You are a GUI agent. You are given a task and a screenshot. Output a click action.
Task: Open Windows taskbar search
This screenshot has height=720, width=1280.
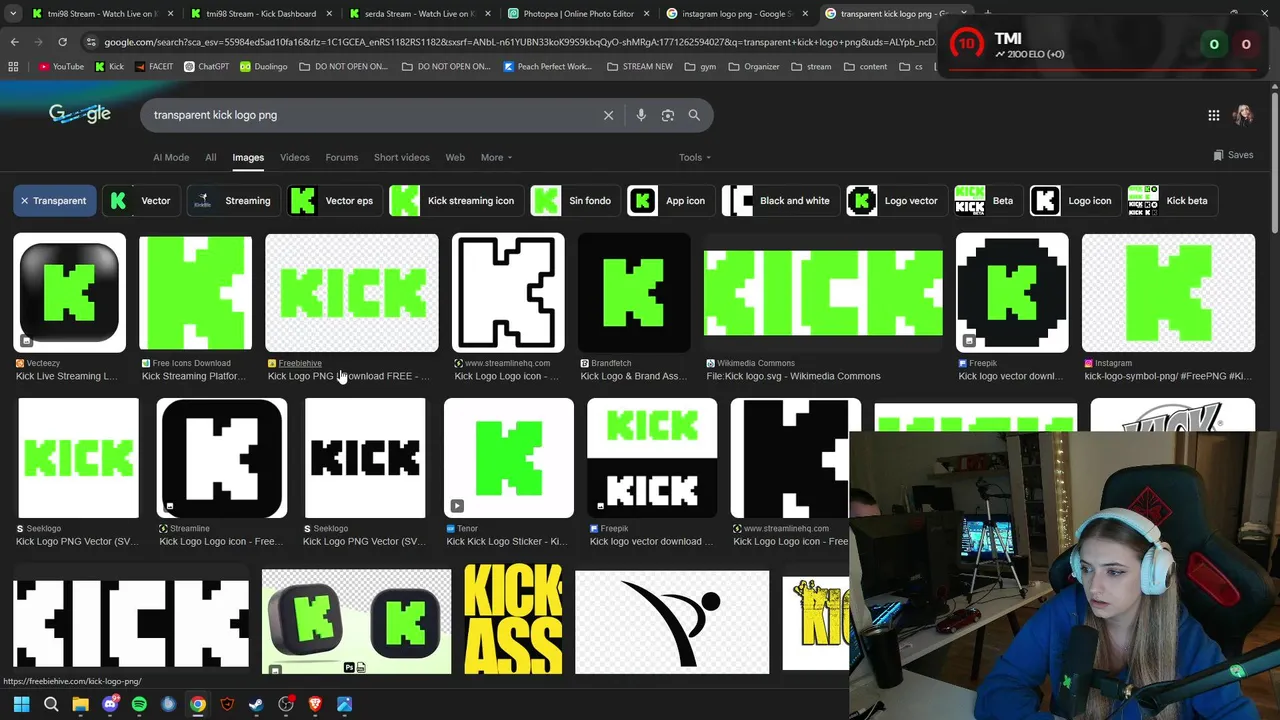coord(51,704)
